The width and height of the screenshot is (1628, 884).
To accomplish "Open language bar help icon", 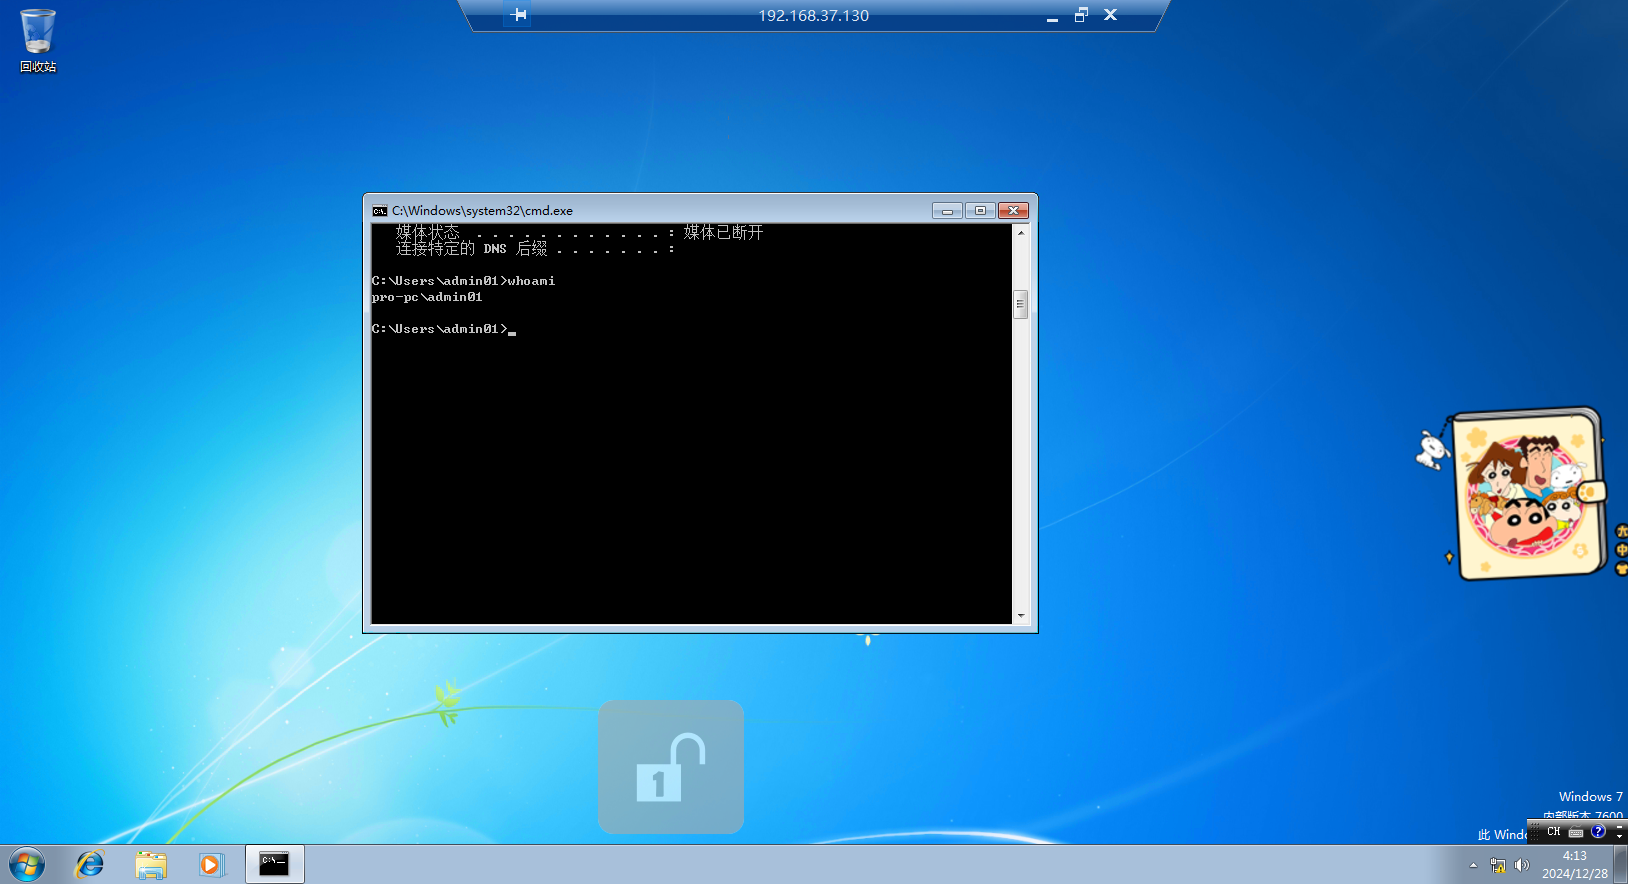I will pos(1598,832).
